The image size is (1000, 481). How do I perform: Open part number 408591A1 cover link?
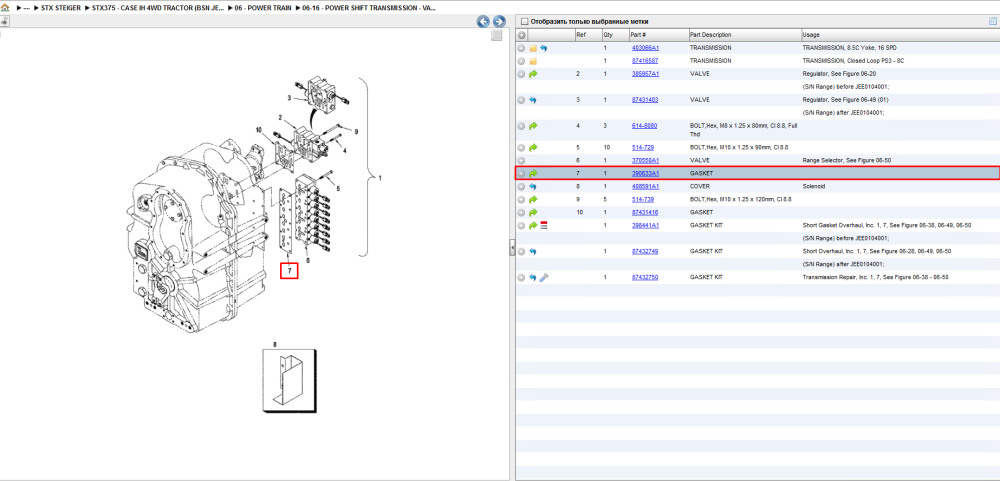pos(645,186)
